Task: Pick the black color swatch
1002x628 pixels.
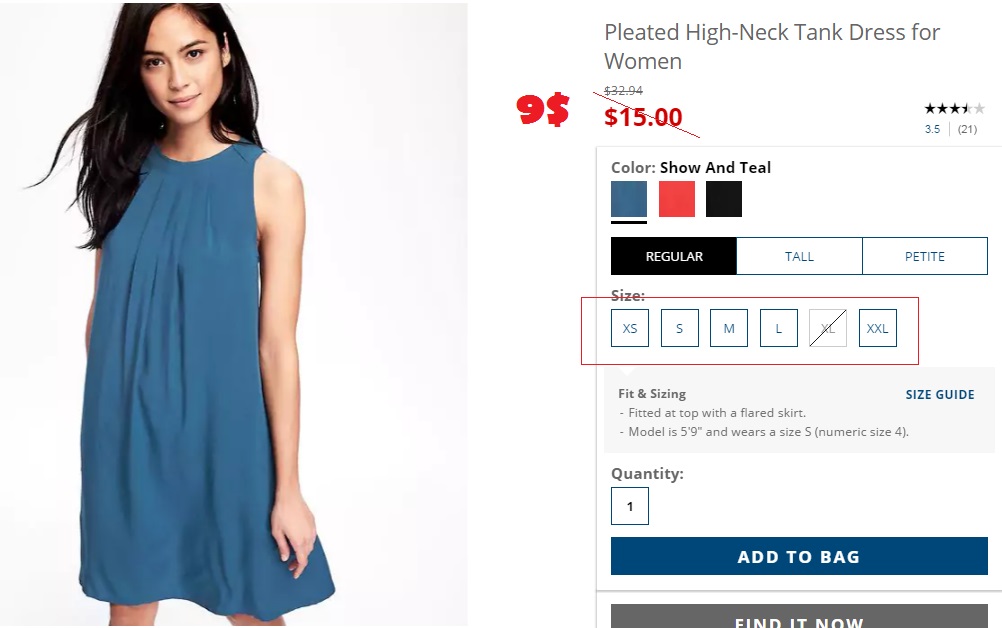Action: [724, 199]
